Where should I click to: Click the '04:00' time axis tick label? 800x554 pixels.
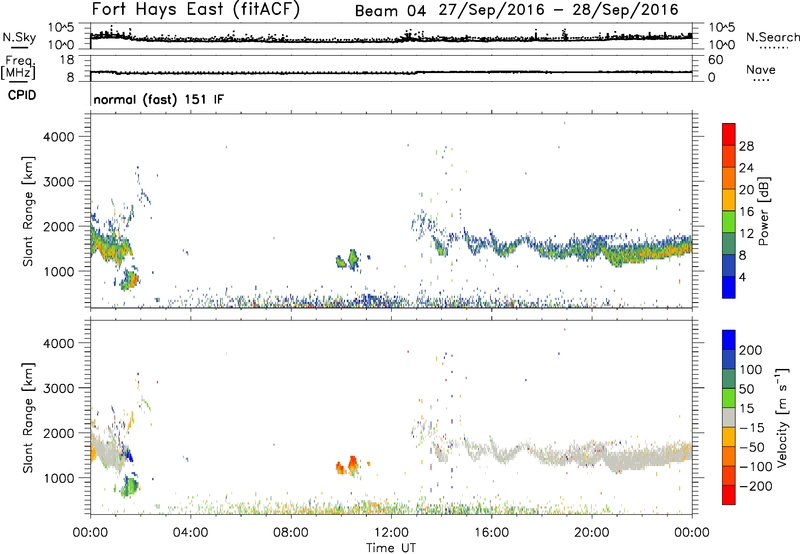190,533
